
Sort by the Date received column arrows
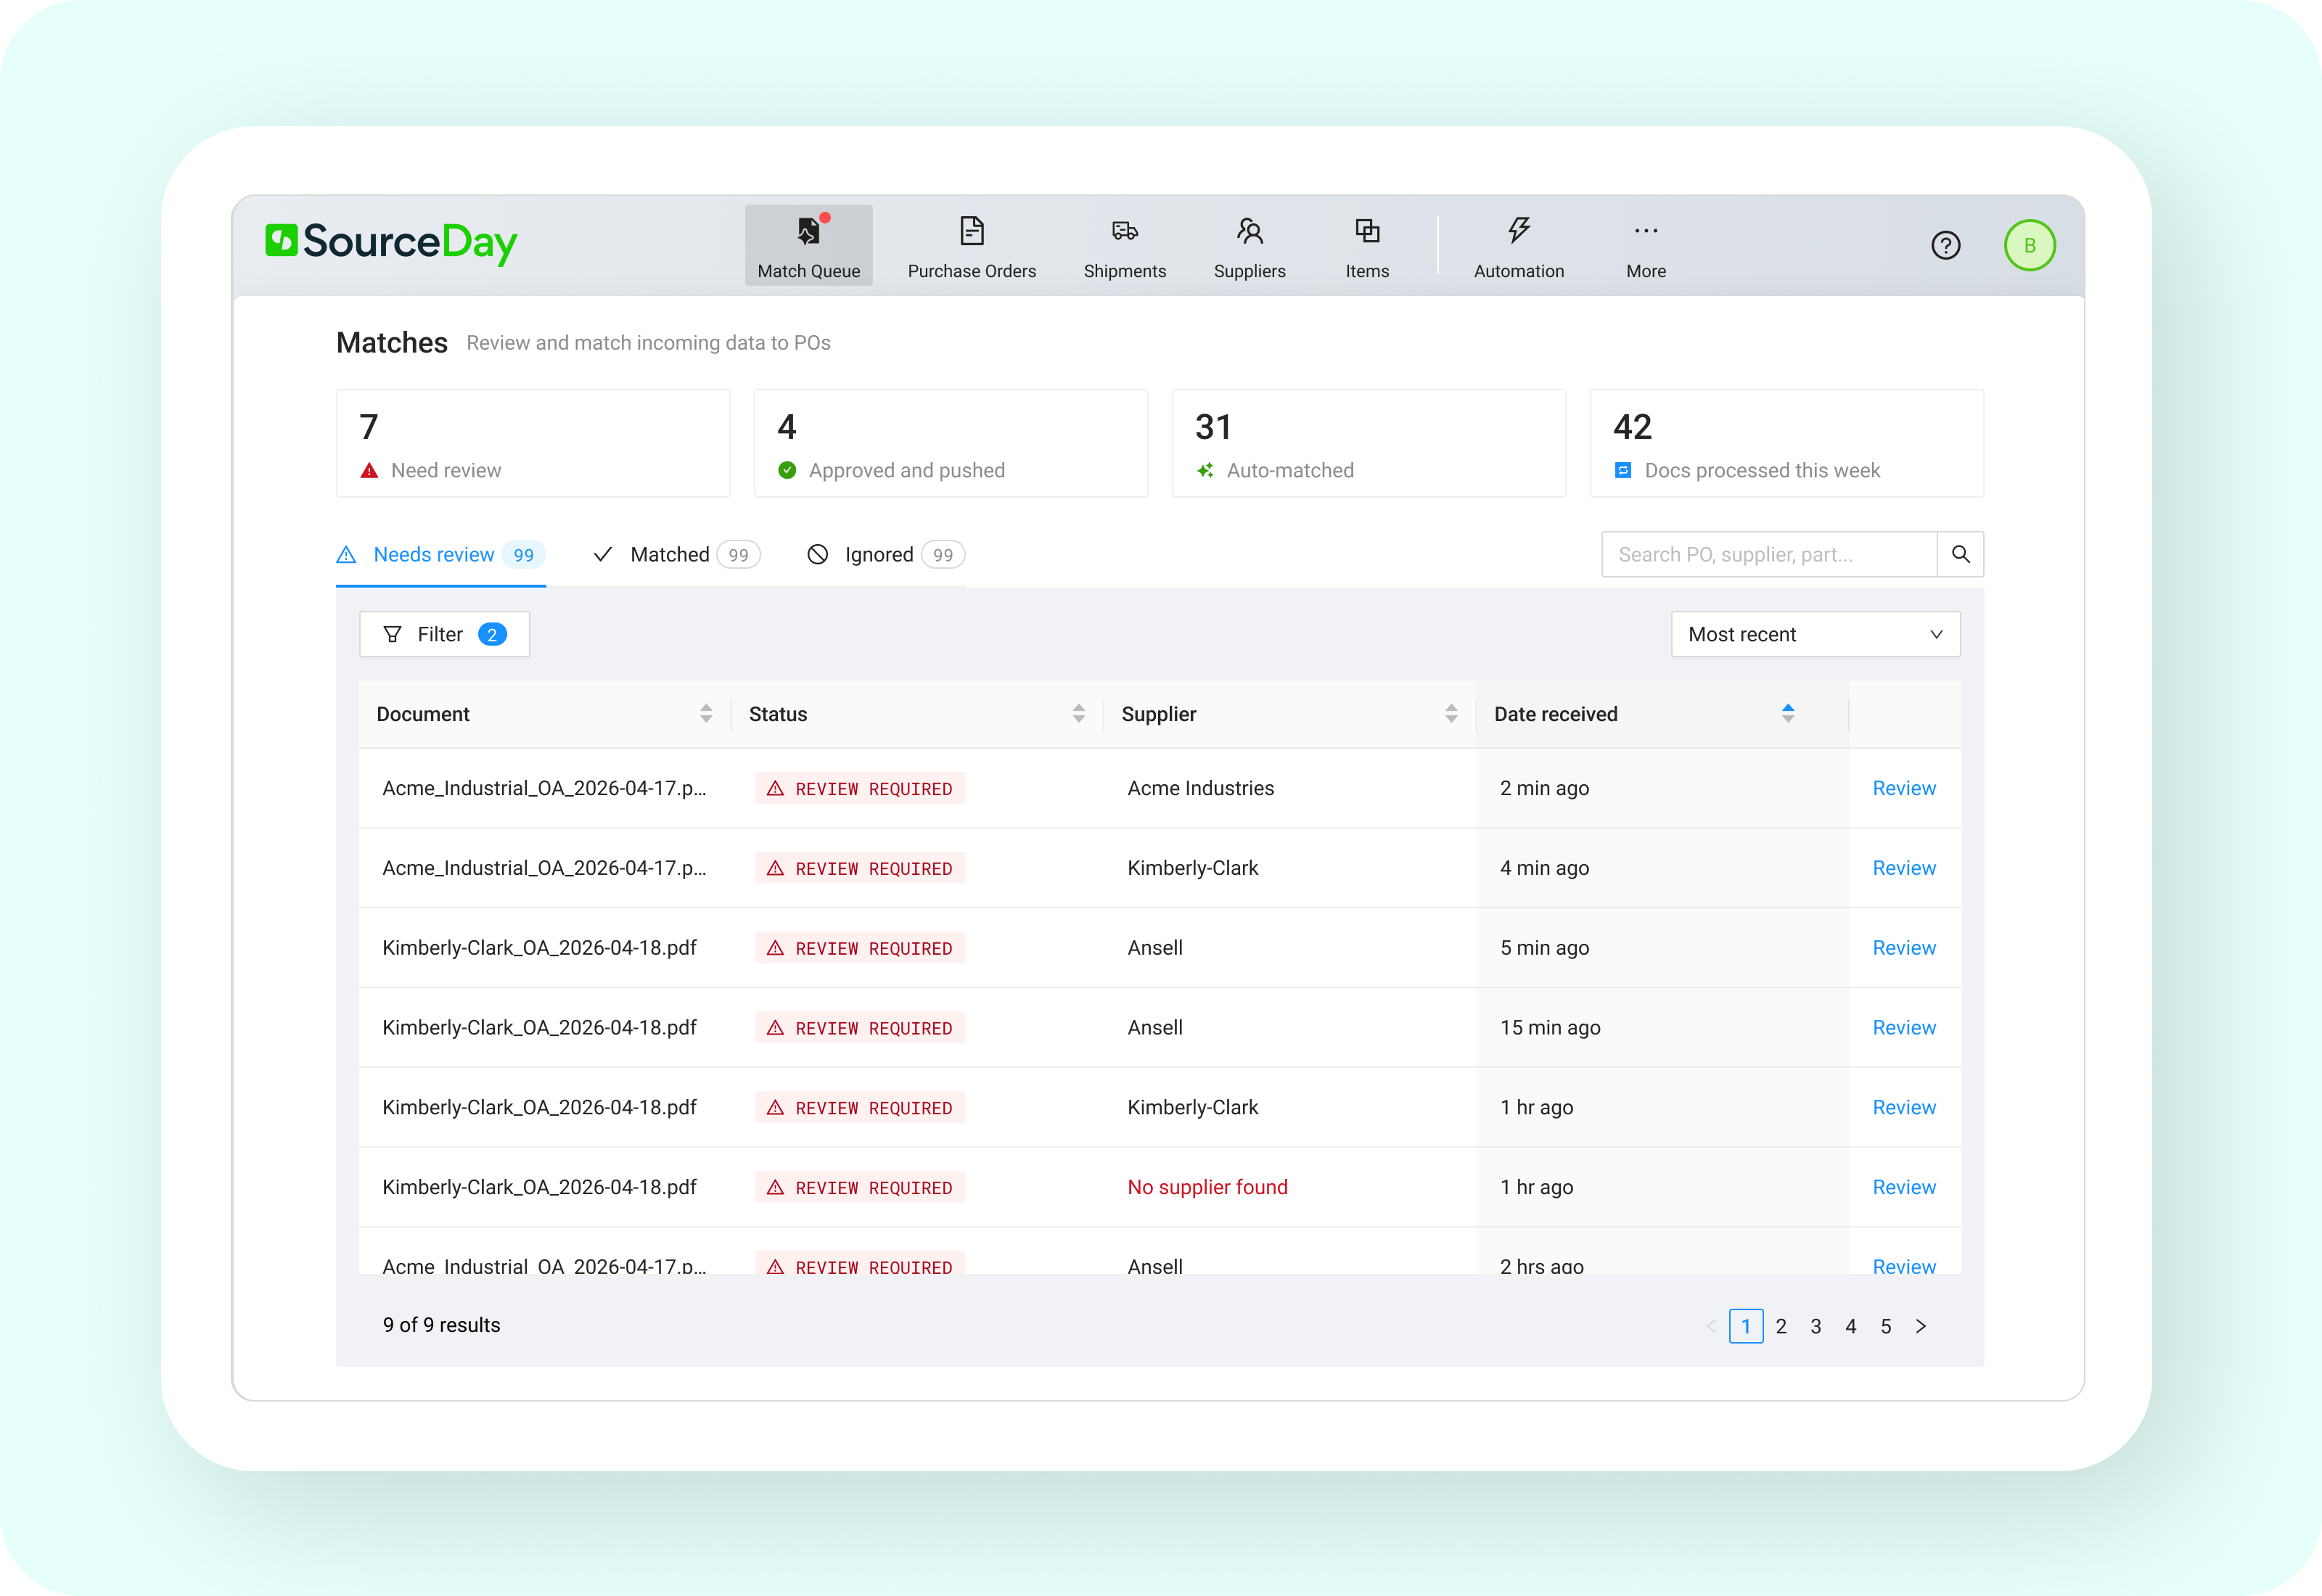click(1788, 713)
